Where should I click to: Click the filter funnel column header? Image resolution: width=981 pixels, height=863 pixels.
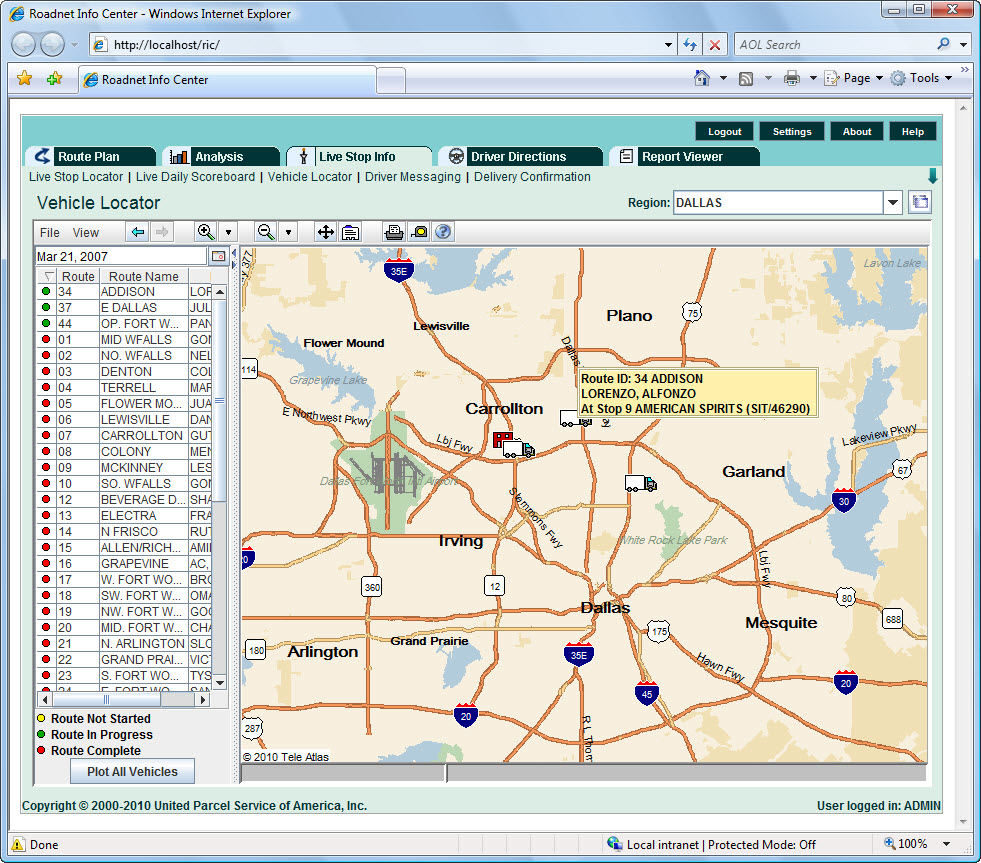click(x=48, y=276)
